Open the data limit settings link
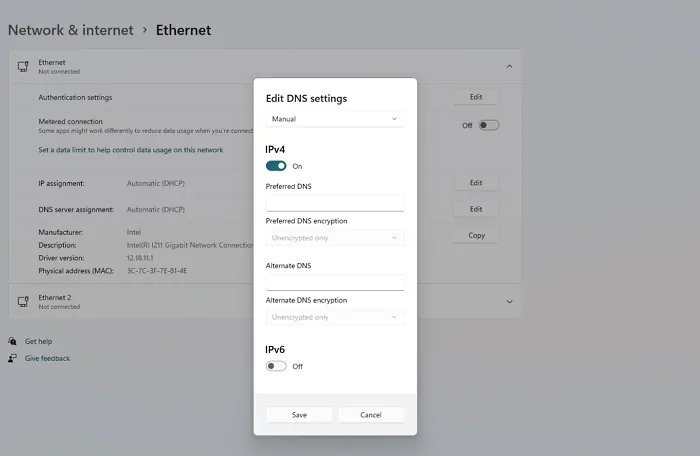Image resolution: width=700 pixels, height=456 pixels. click(130, 150)
